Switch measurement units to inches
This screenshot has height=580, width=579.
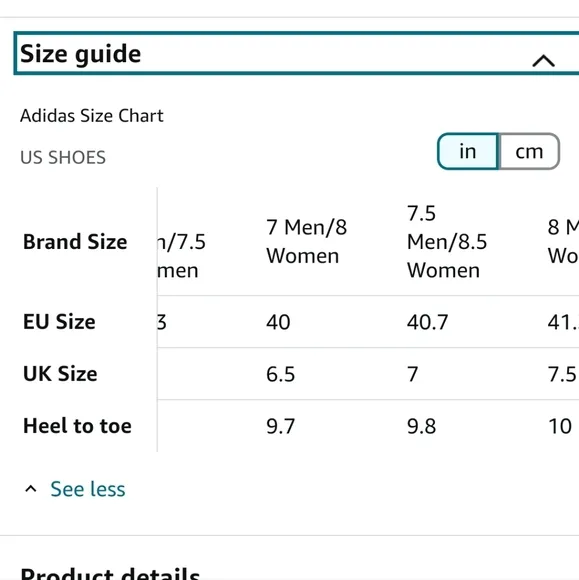(468, 151)
